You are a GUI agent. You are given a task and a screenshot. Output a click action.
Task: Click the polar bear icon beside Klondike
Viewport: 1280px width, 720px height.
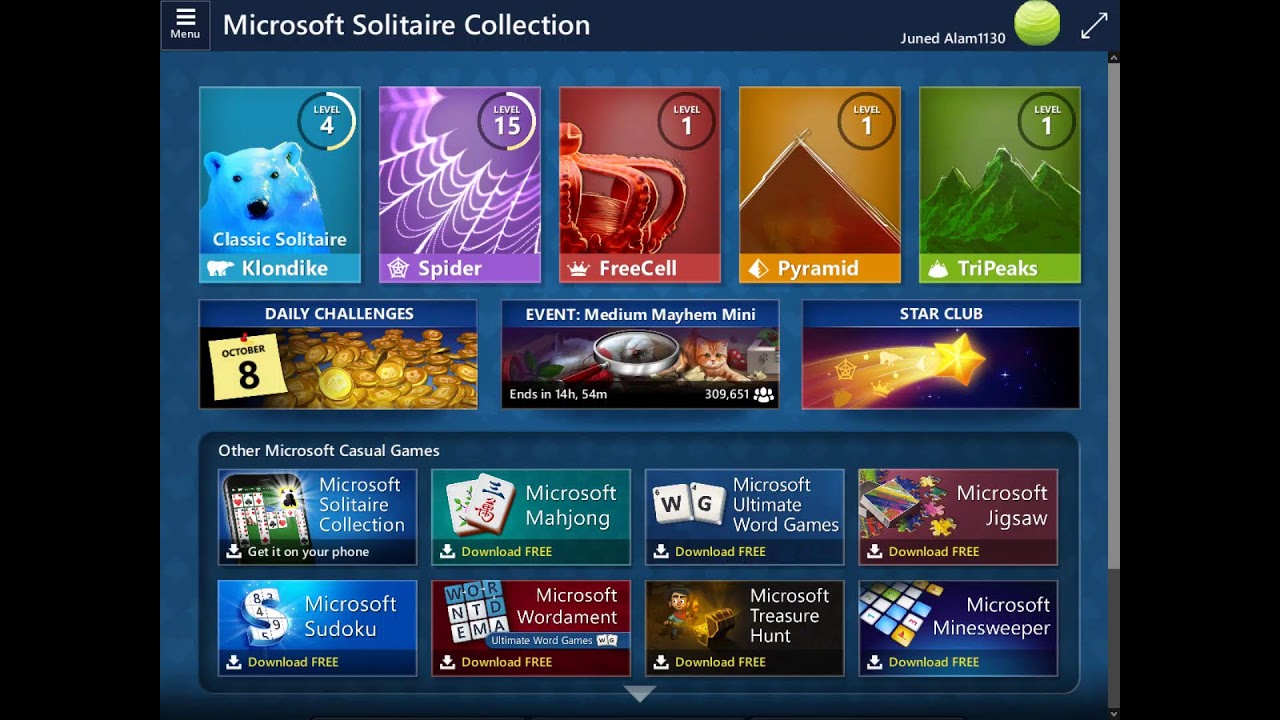220,268
